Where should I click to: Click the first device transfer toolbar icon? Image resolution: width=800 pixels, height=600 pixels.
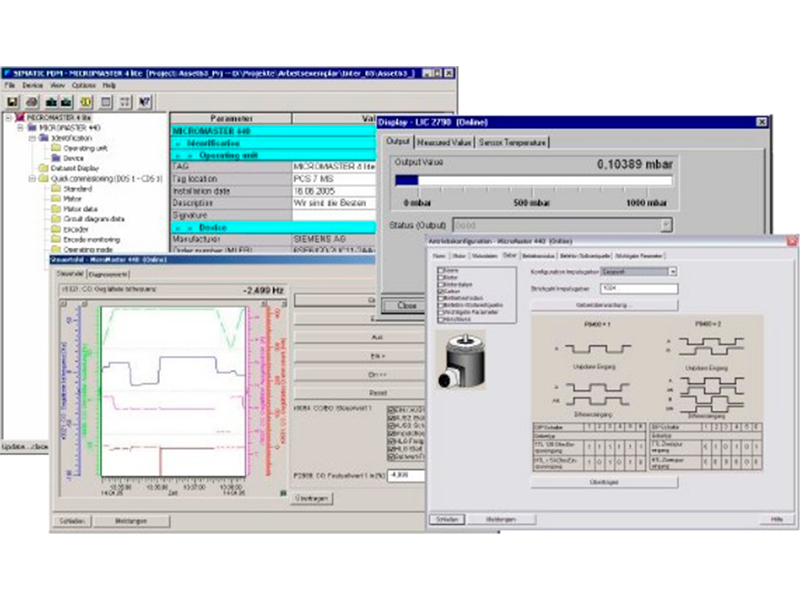point(51,102)
